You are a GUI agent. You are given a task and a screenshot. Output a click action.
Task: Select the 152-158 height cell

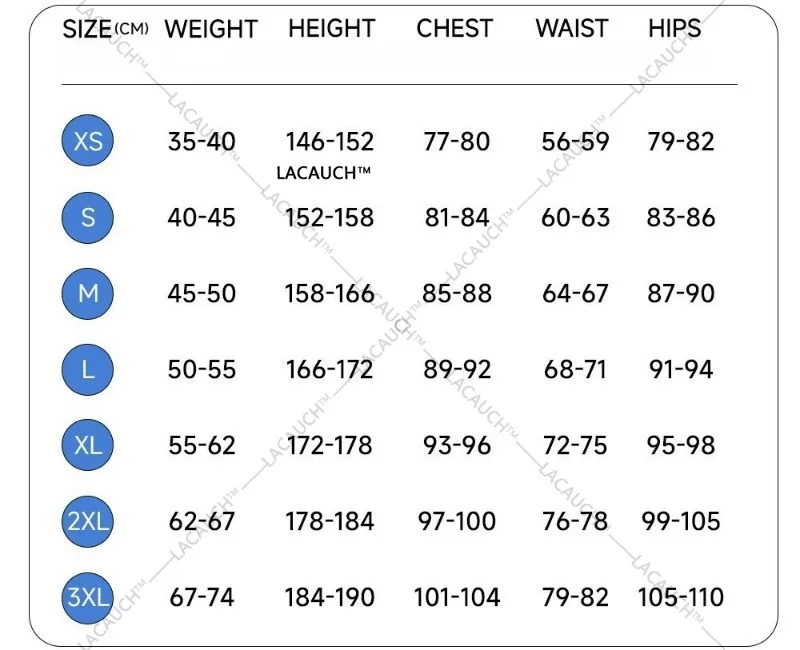330,217
